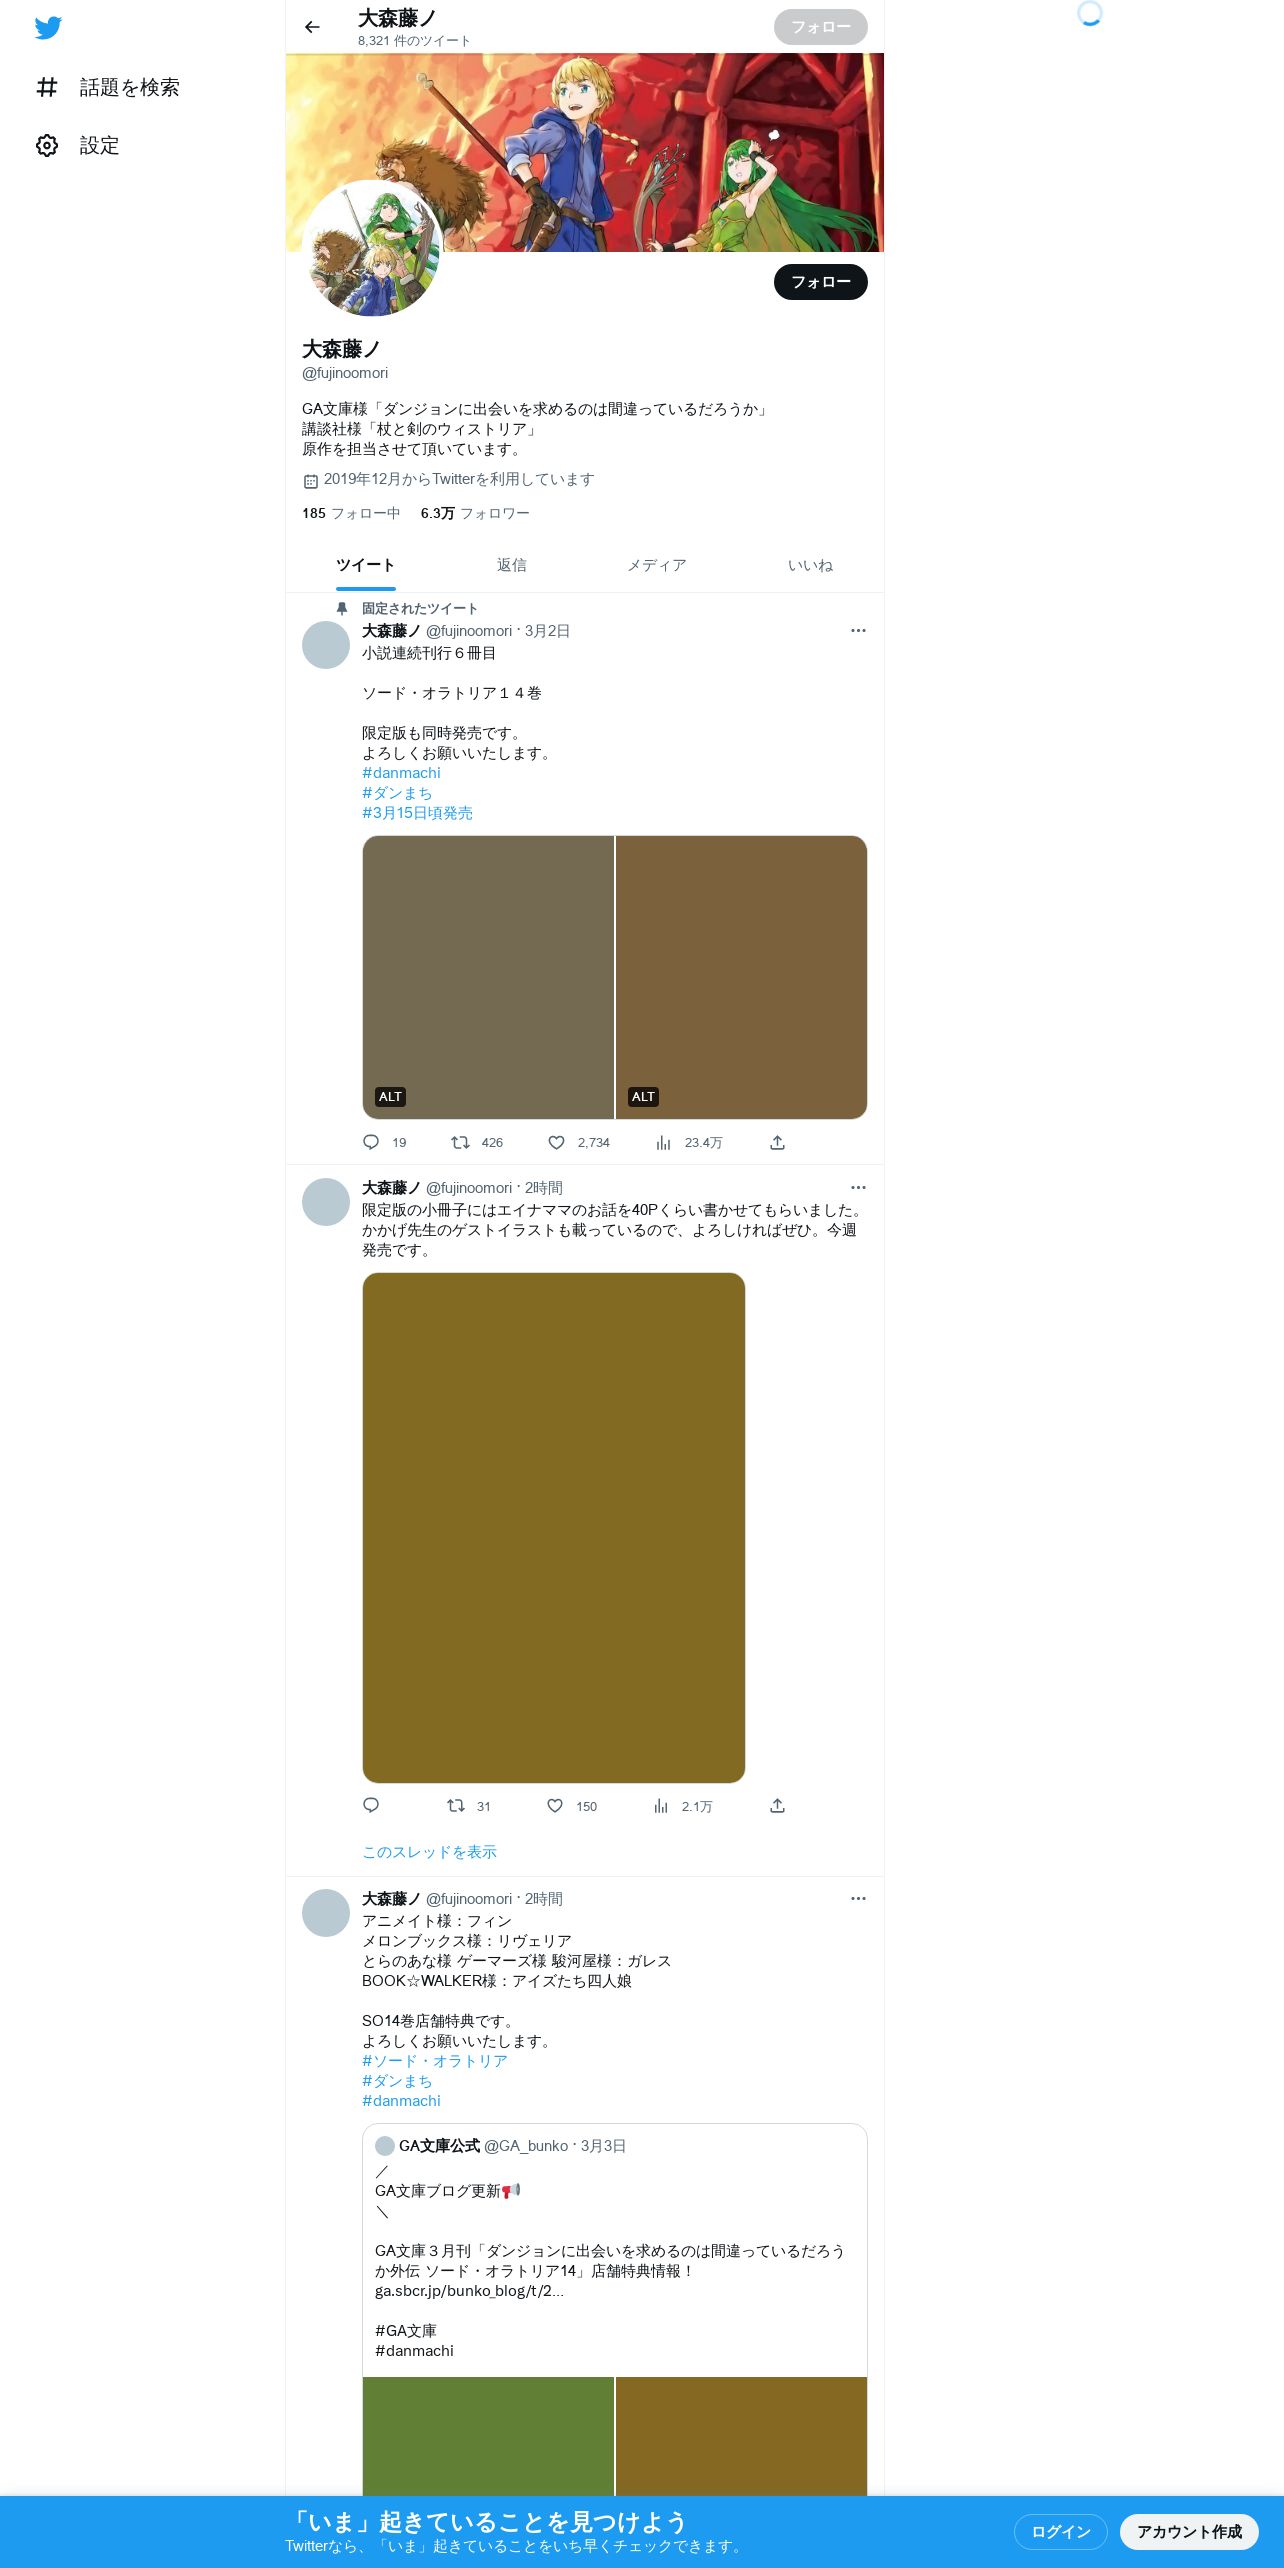
Task: Open more options on the pinned tweet
Action: (858, 630)
